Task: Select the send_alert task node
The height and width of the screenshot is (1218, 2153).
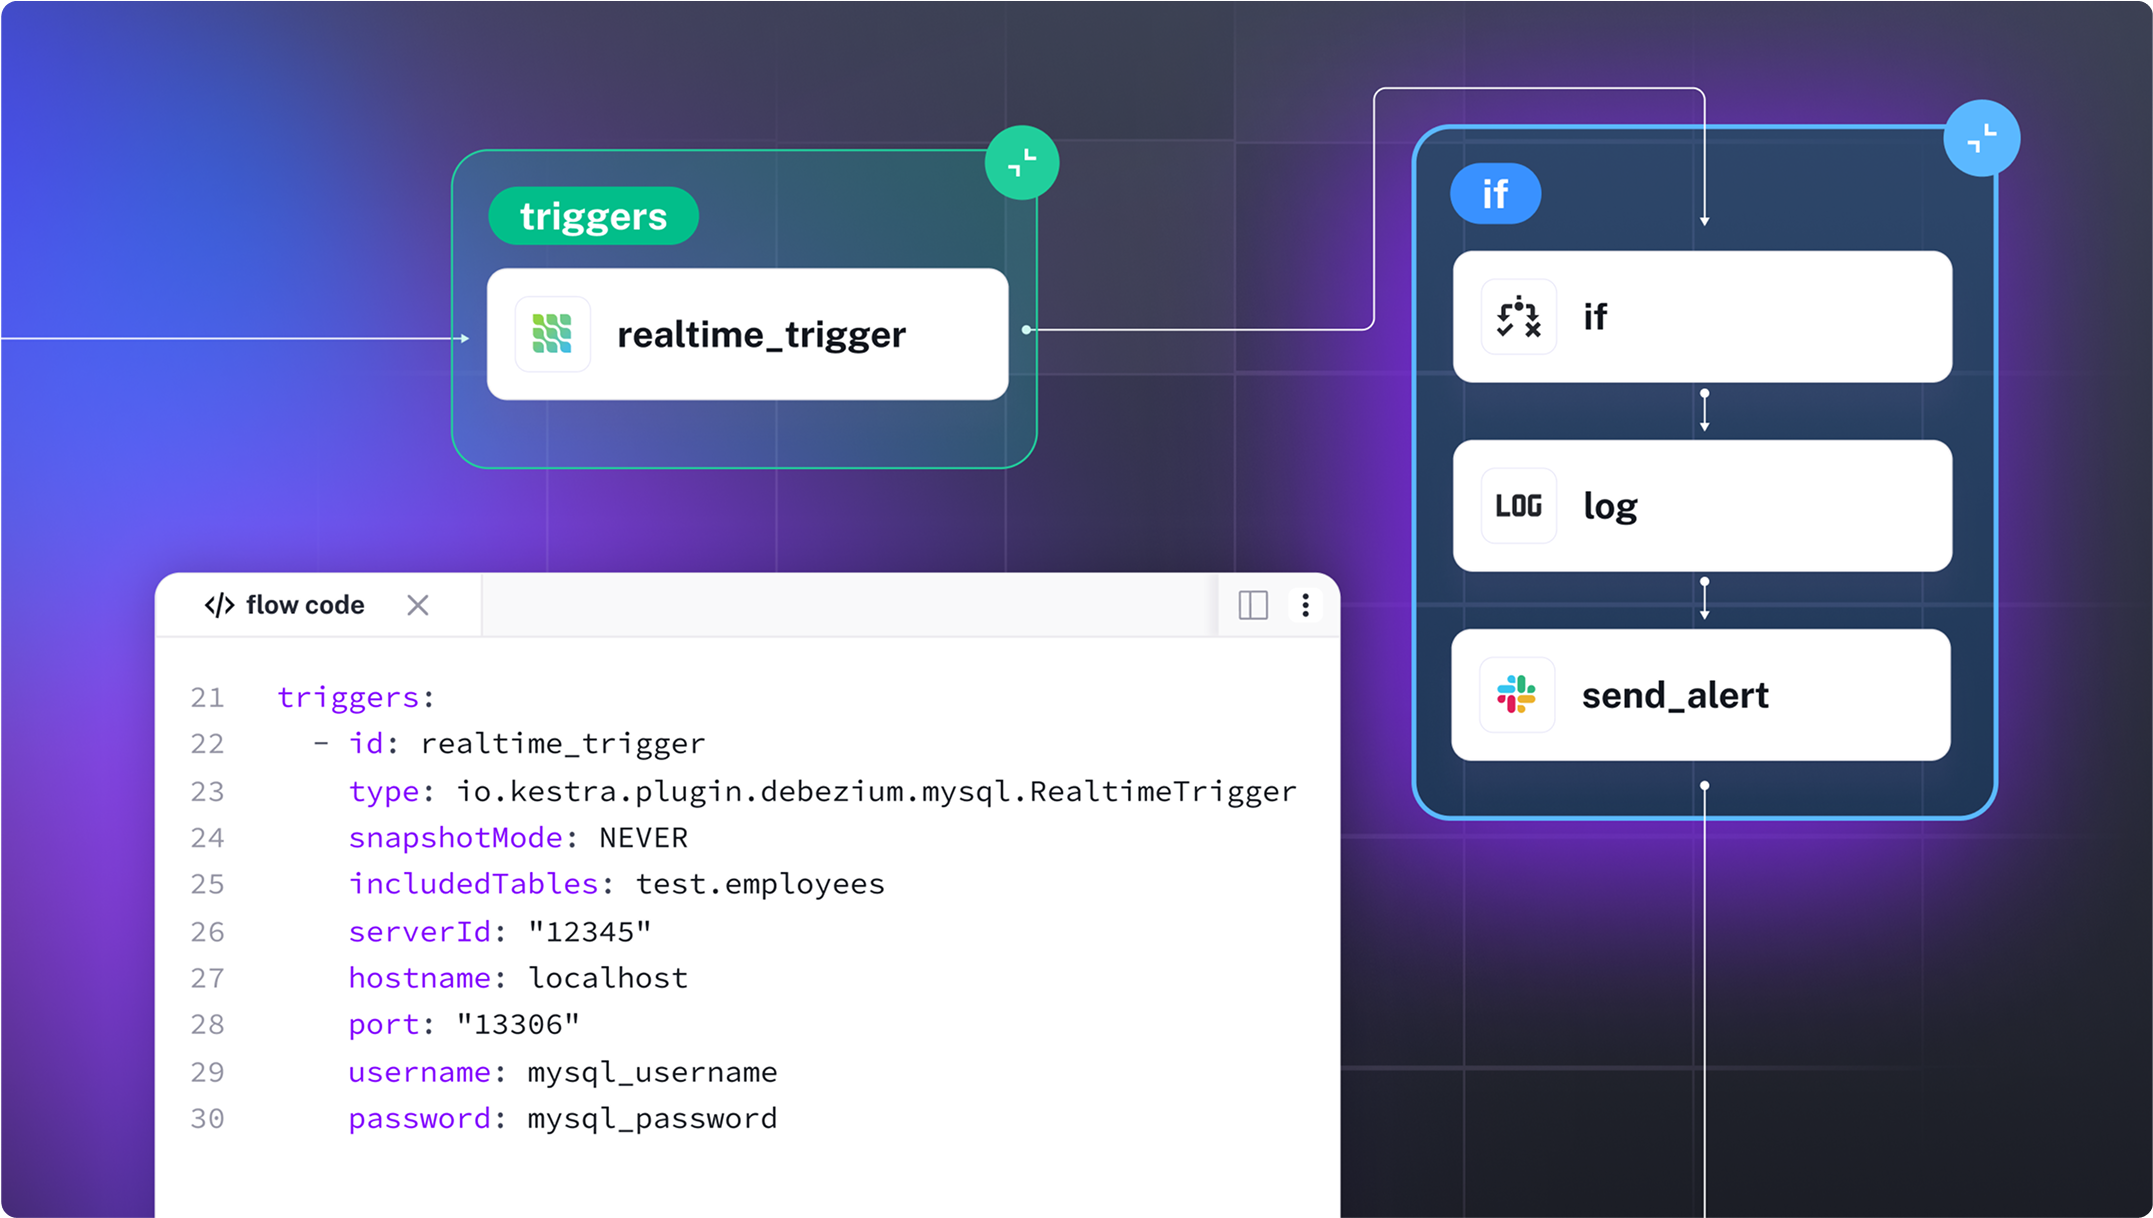Action: click(x=1700, y=695)
